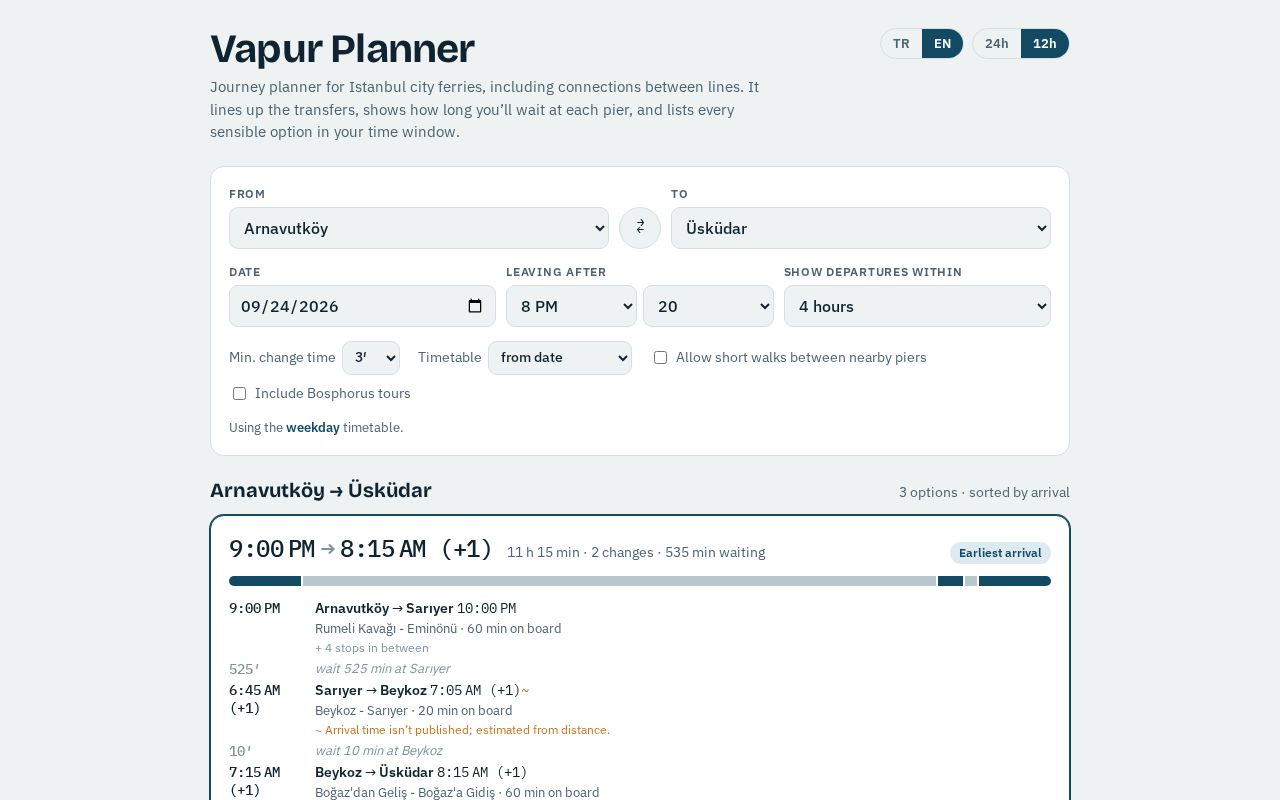Tick the Include Bosphorus tours checkbox
This screenshot has width=1280, height=800.
point(239,394)
